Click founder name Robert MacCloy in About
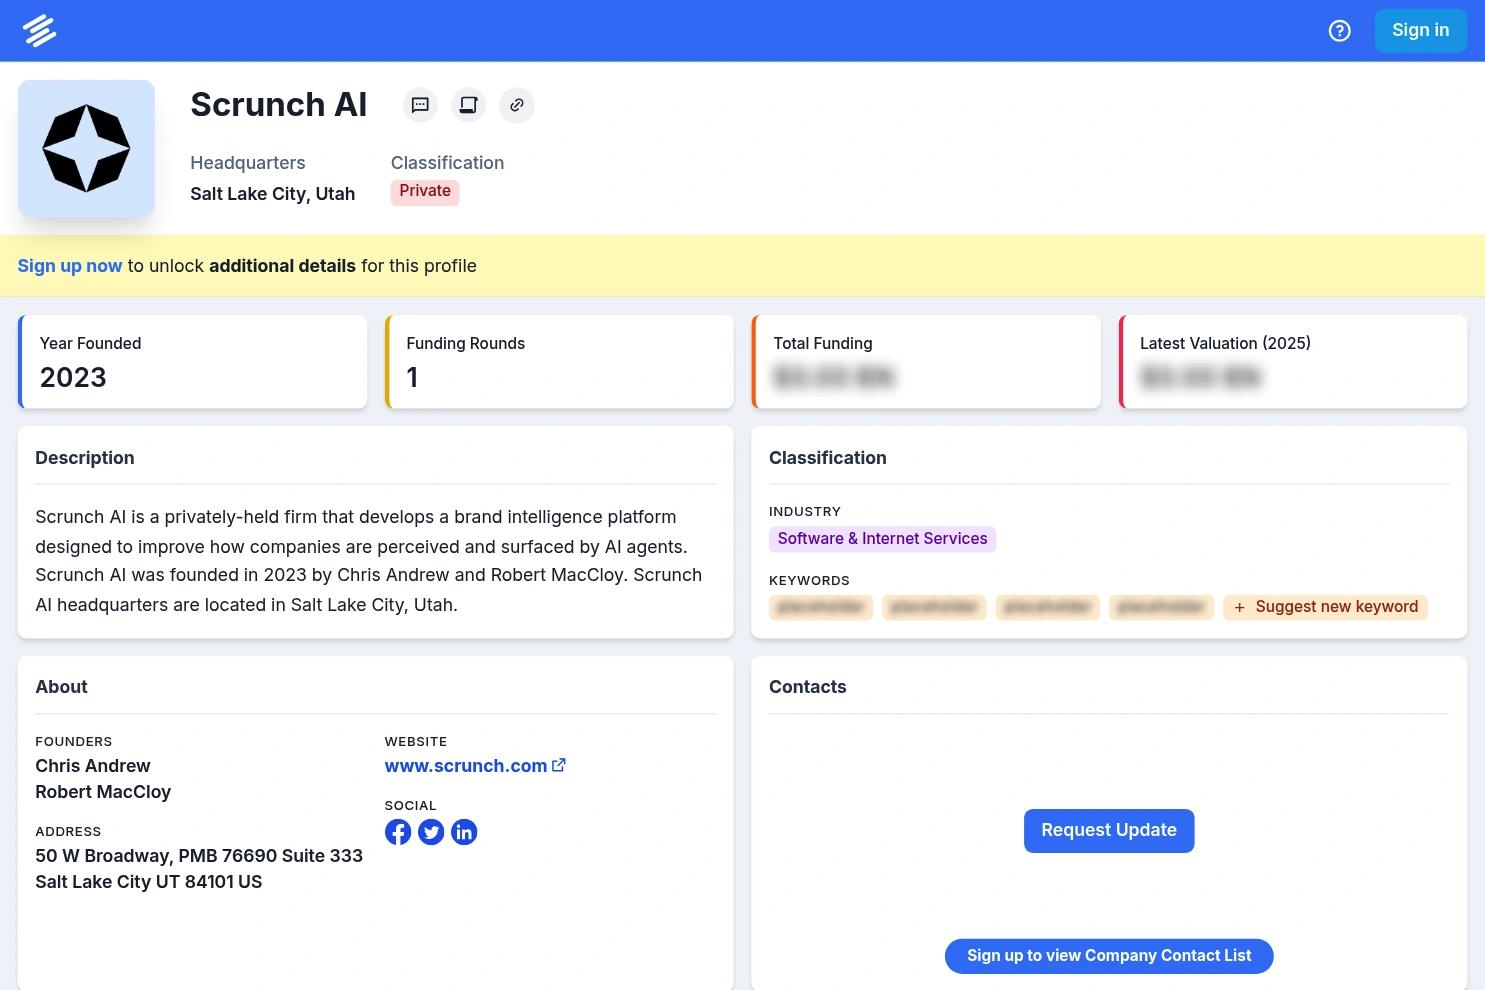This screenshot has height=990, width=1485. pyautogui.click(x=103, y=792)
